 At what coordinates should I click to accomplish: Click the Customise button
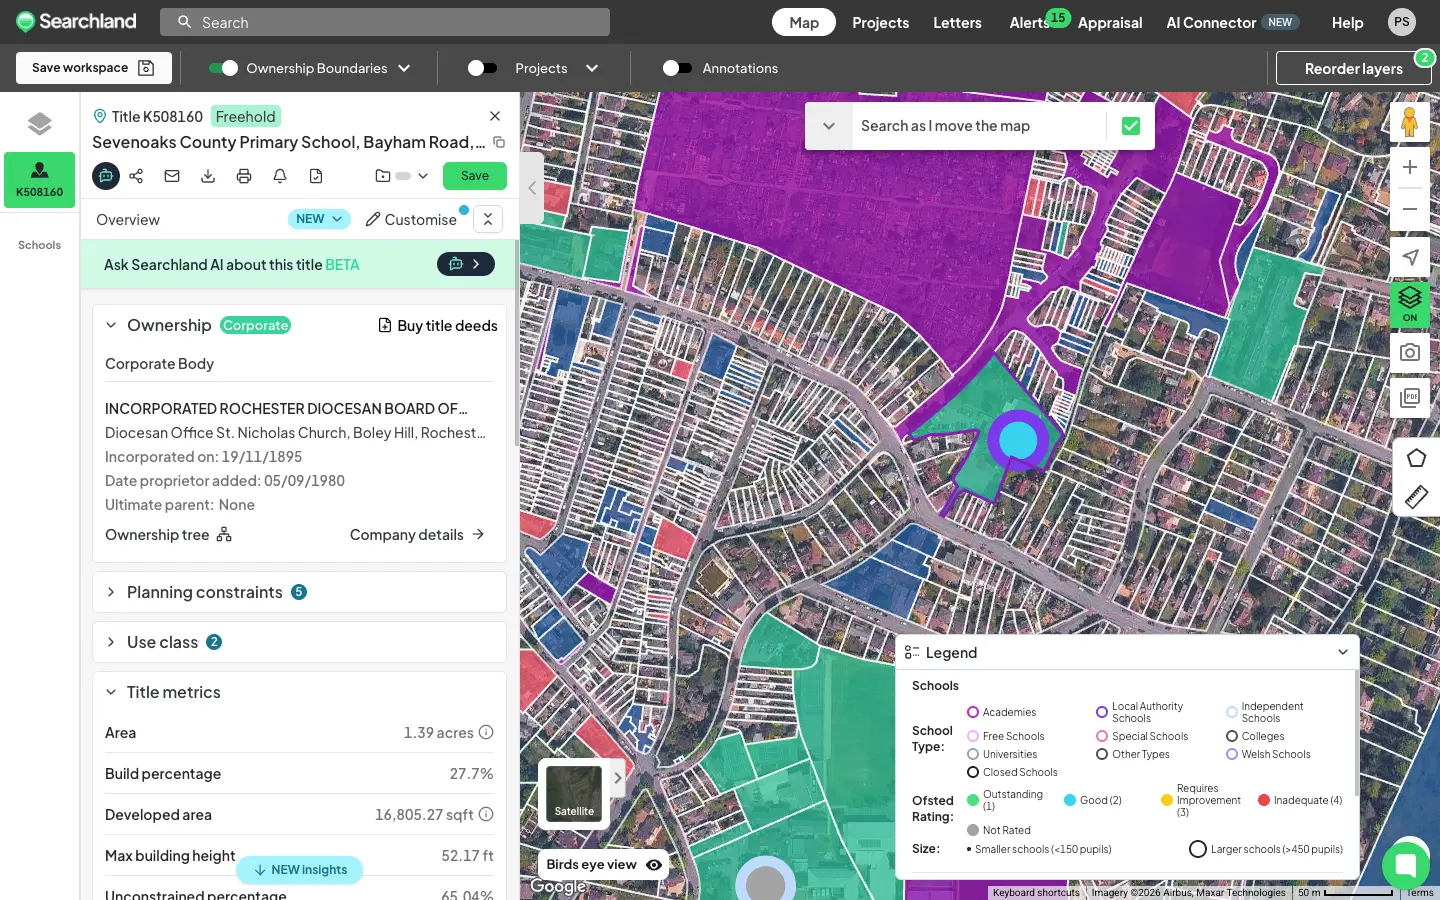pyautogui.click(x=411, y=219)
